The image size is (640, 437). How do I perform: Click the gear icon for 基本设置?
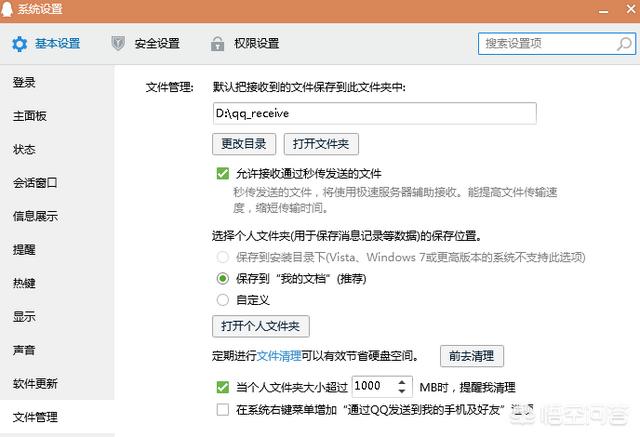pyautogui.click(x=19, y=44)
